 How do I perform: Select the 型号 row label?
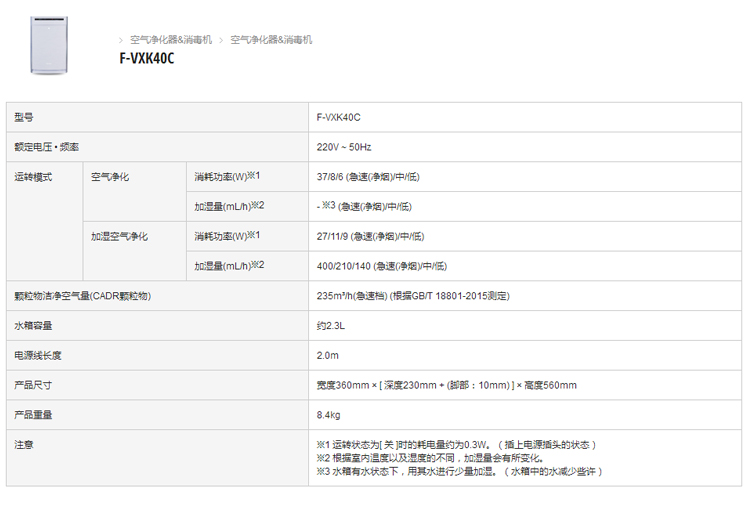[24, 117]
